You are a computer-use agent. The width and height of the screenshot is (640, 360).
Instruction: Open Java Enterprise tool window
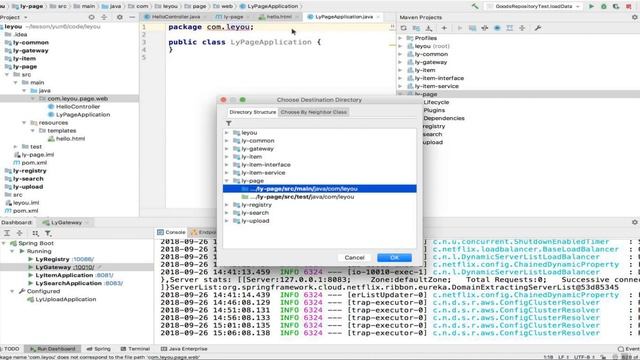[184, 349]
